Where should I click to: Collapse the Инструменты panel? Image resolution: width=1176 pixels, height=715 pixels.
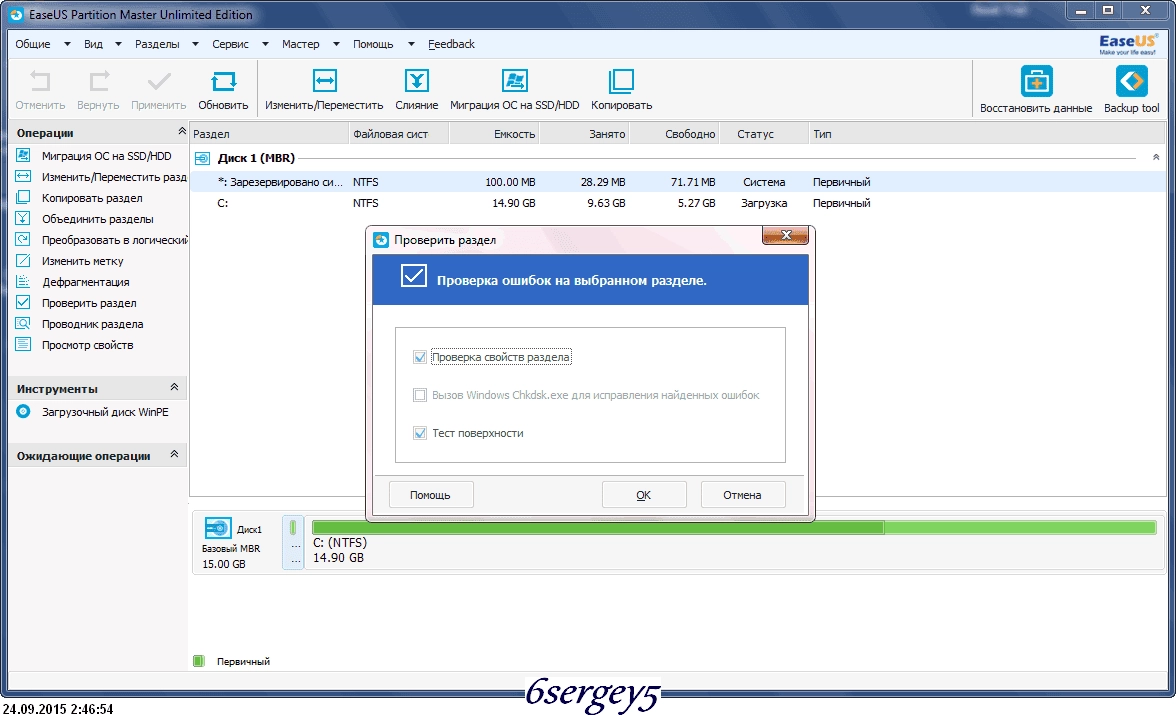coord(174,387)
